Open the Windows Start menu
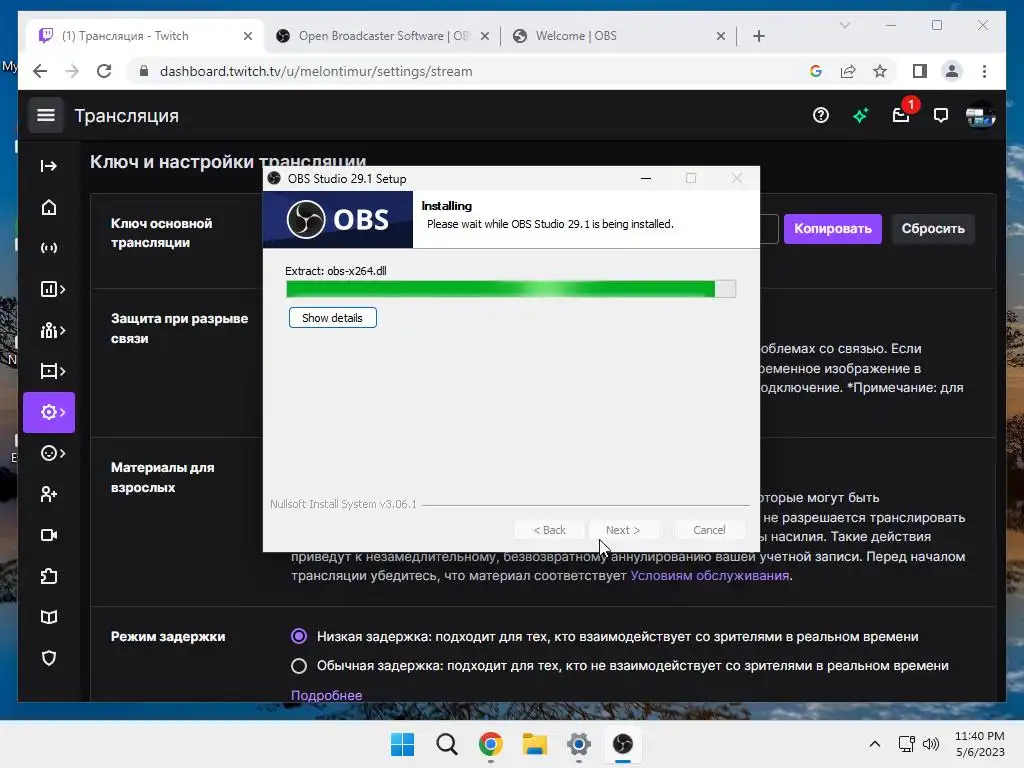The height and width of the screenshot is (768, 1024). point(402,744)
